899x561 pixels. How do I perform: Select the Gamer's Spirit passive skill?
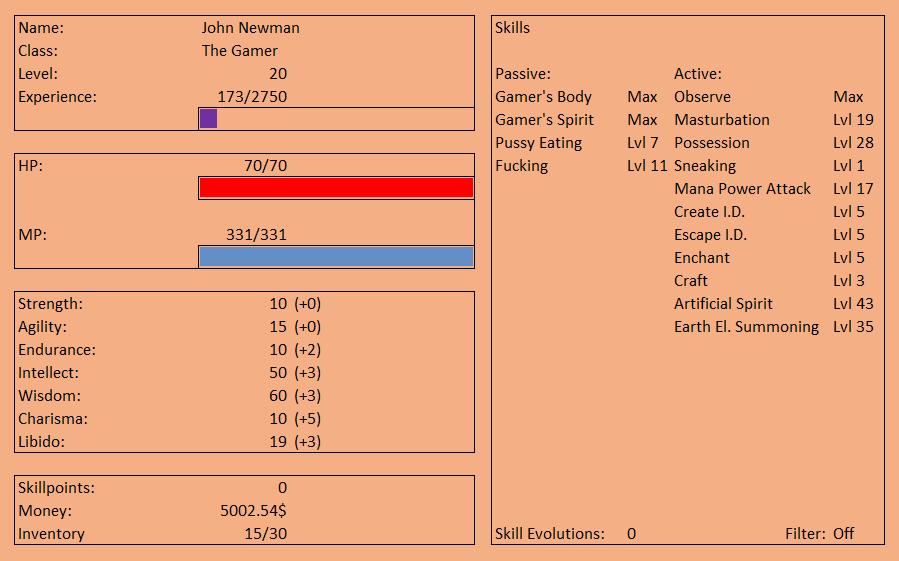544,119
